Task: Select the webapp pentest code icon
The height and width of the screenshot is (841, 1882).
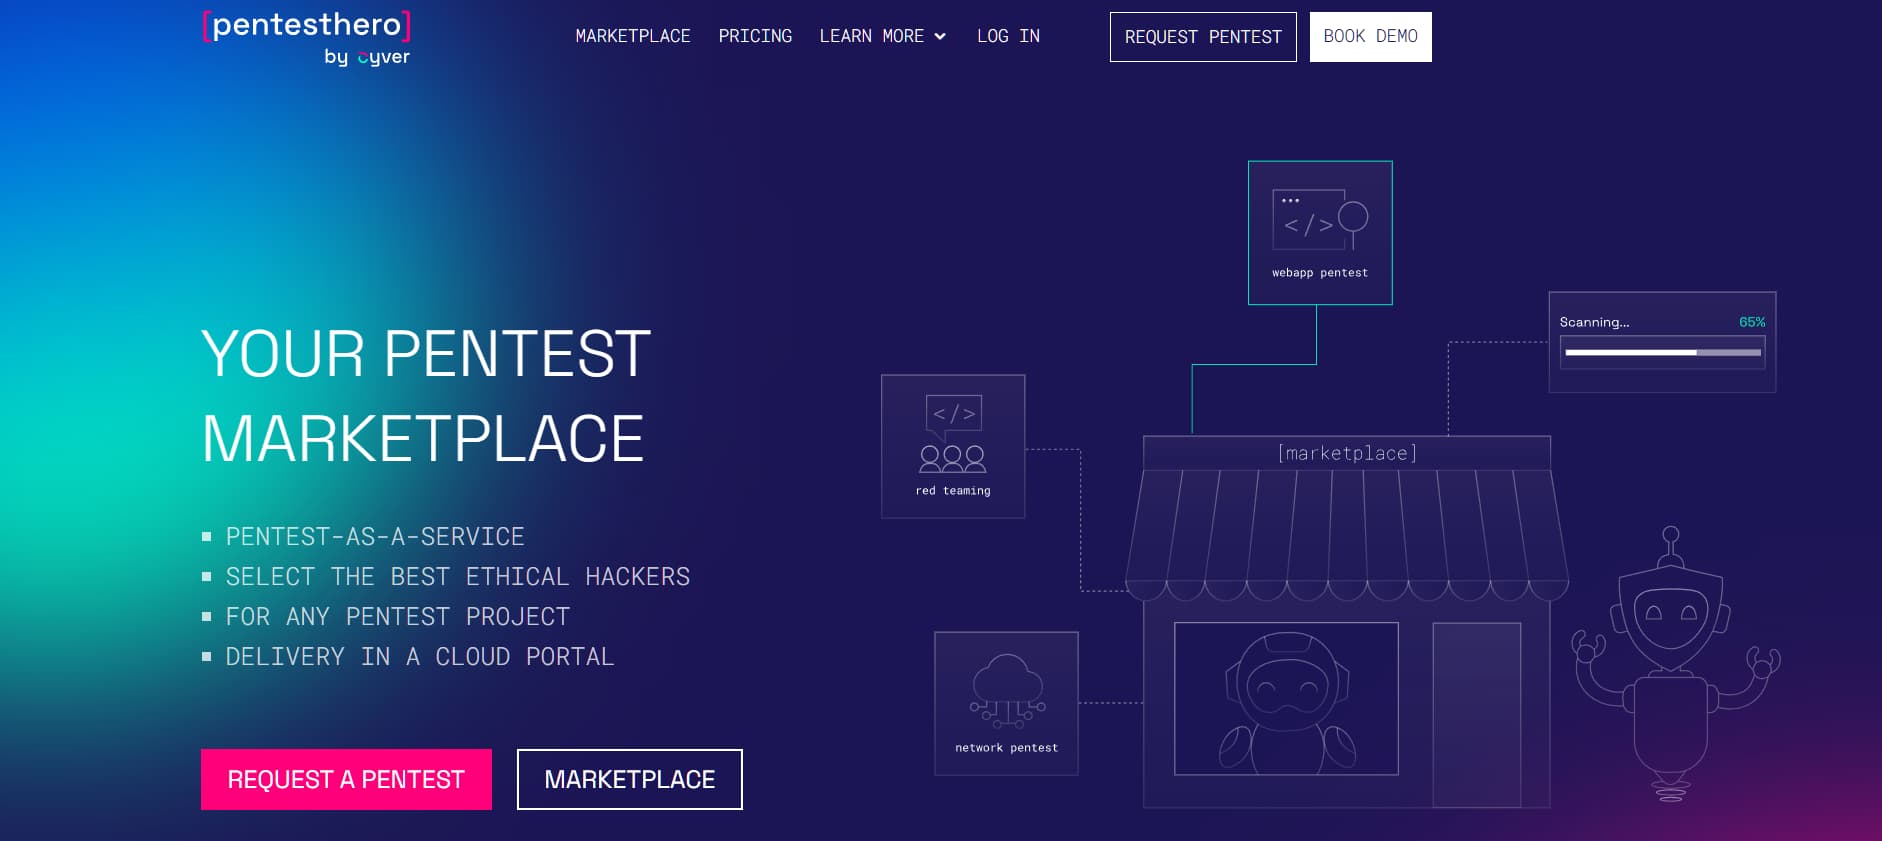Action: pos(1320,221)
